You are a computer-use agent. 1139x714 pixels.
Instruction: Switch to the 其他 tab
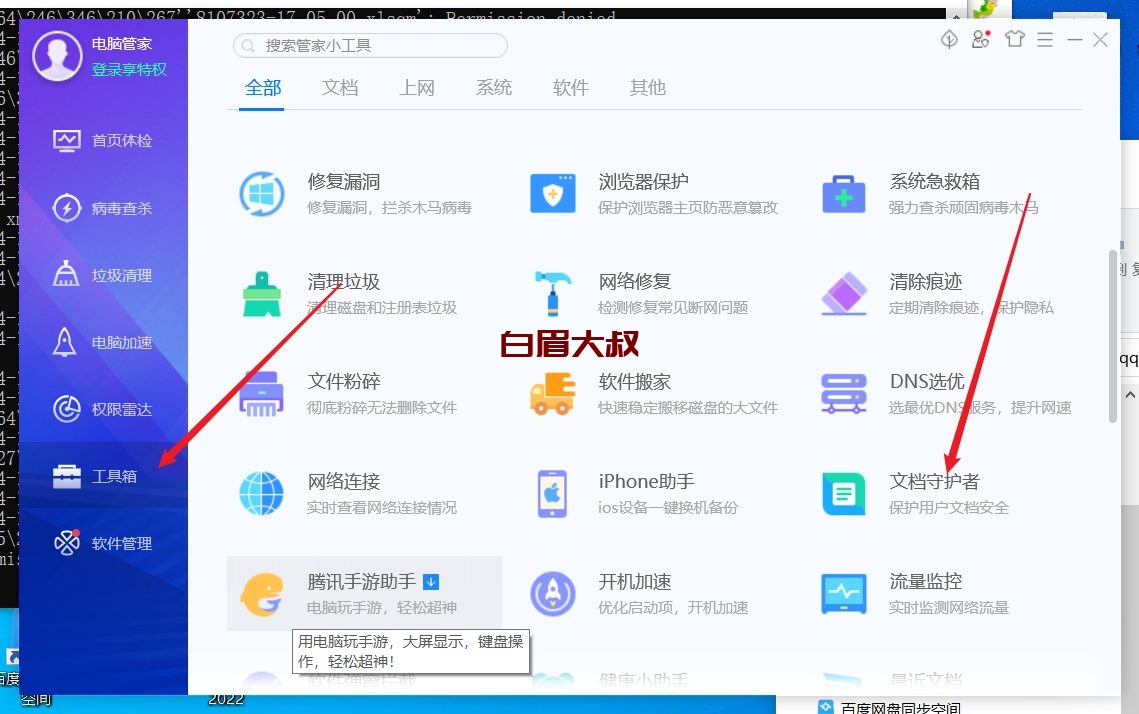tap(648, 88)
